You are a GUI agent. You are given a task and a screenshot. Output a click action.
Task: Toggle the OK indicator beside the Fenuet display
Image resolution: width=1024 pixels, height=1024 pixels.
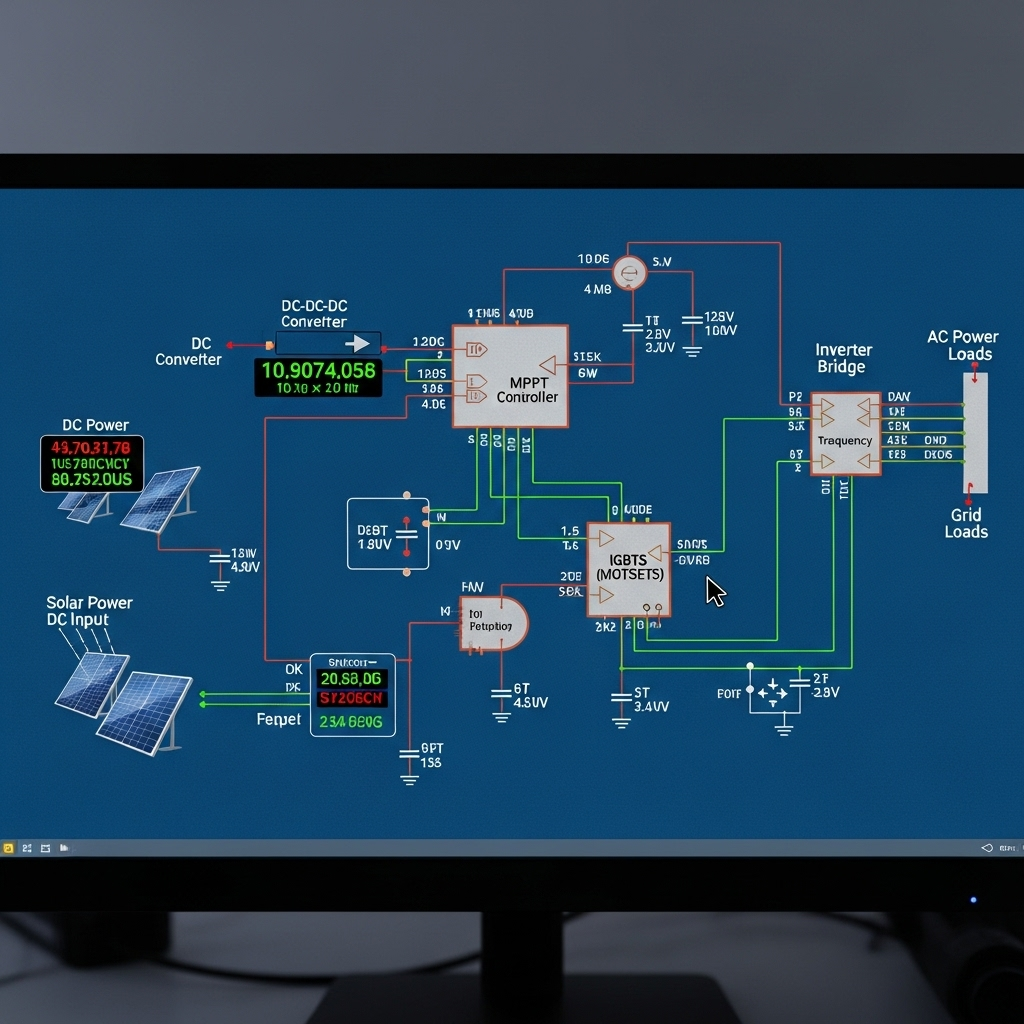(294, 669)
